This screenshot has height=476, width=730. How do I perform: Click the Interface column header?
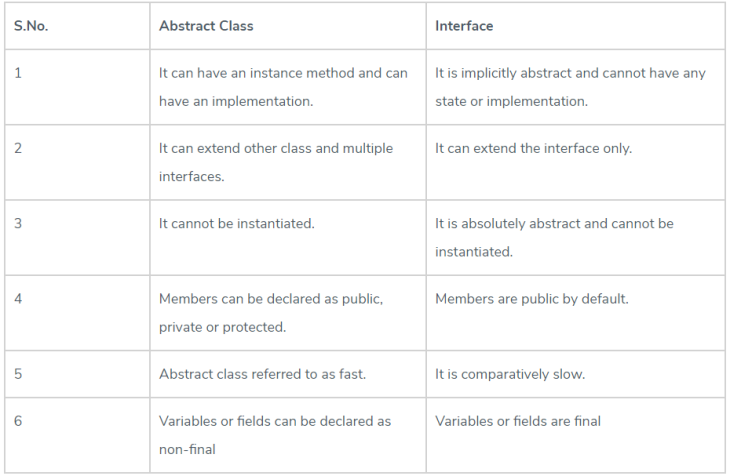(x=464, y=26)
